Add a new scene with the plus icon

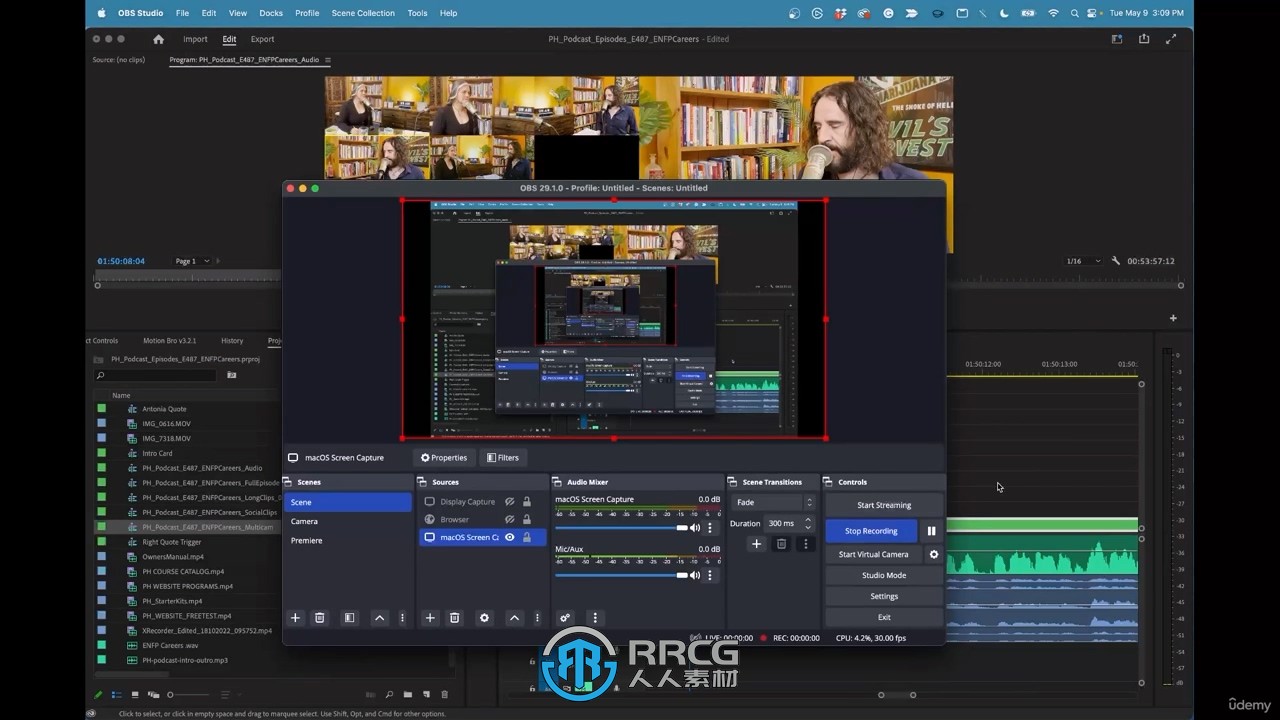pos(295,618)
